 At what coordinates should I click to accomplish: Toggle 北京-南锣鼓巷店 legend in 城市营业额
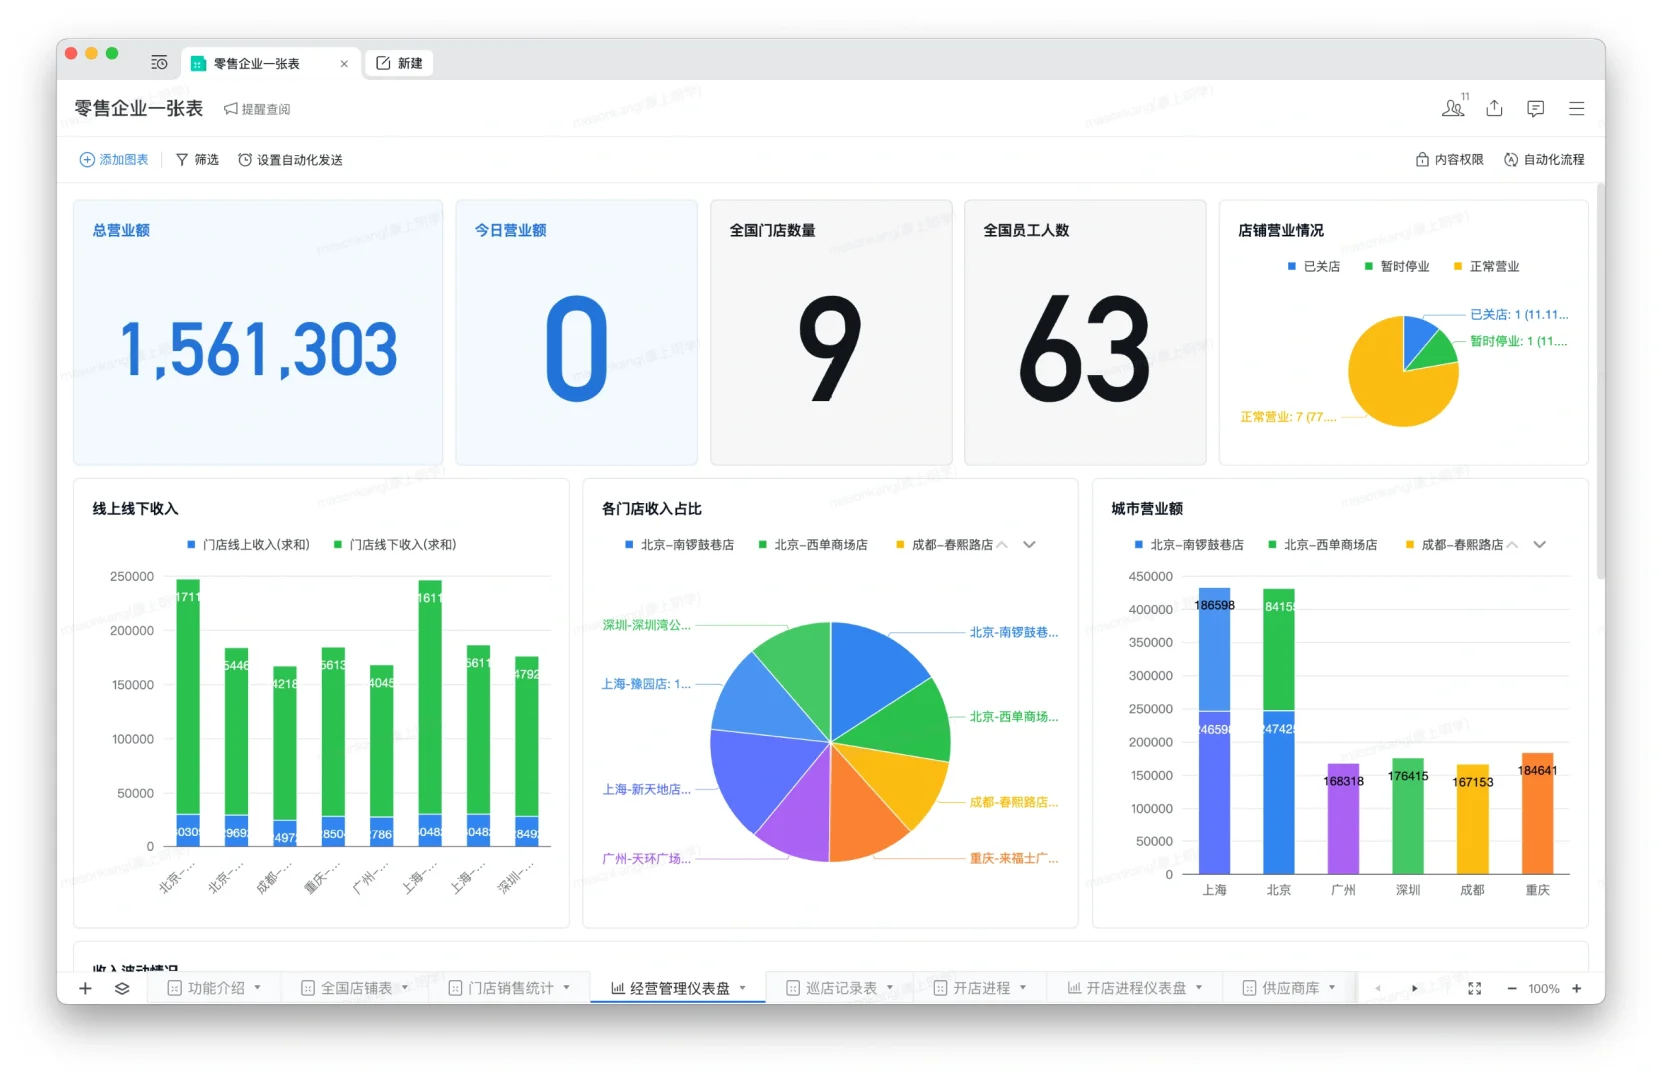point(1189,545)
